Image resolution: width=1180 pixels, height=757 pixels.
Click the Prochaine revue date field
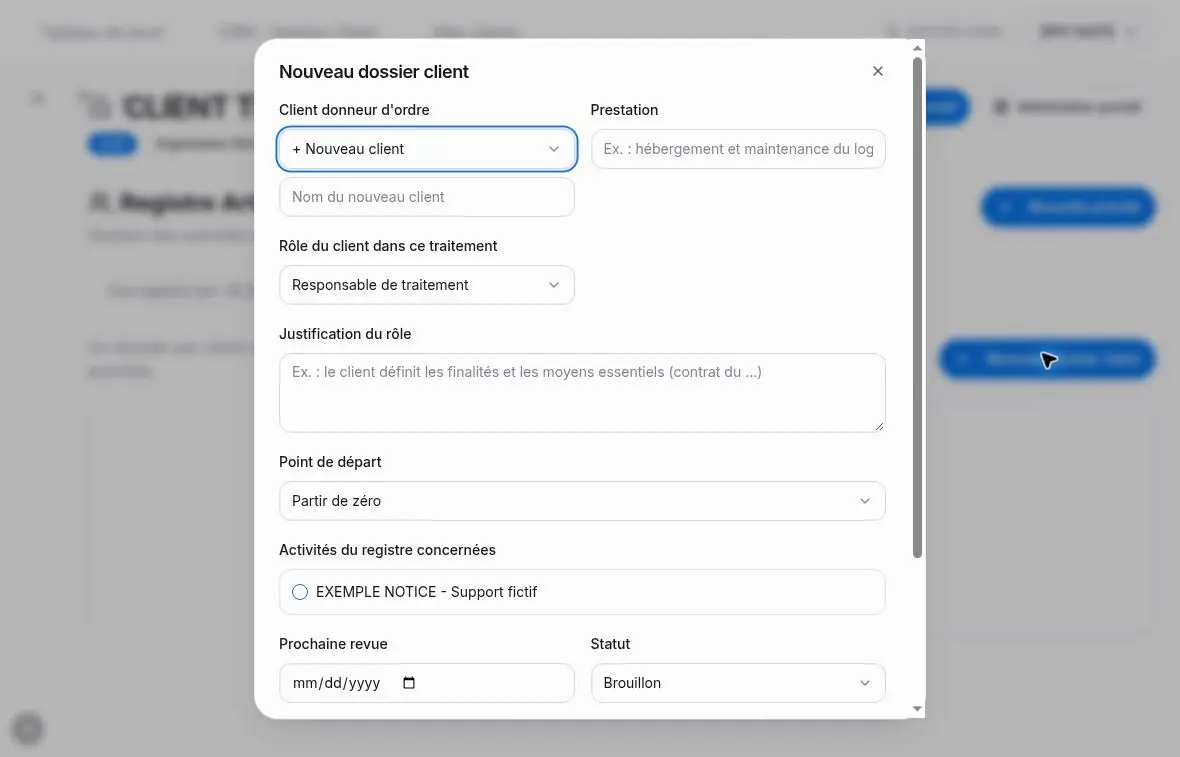pos(427,683)
